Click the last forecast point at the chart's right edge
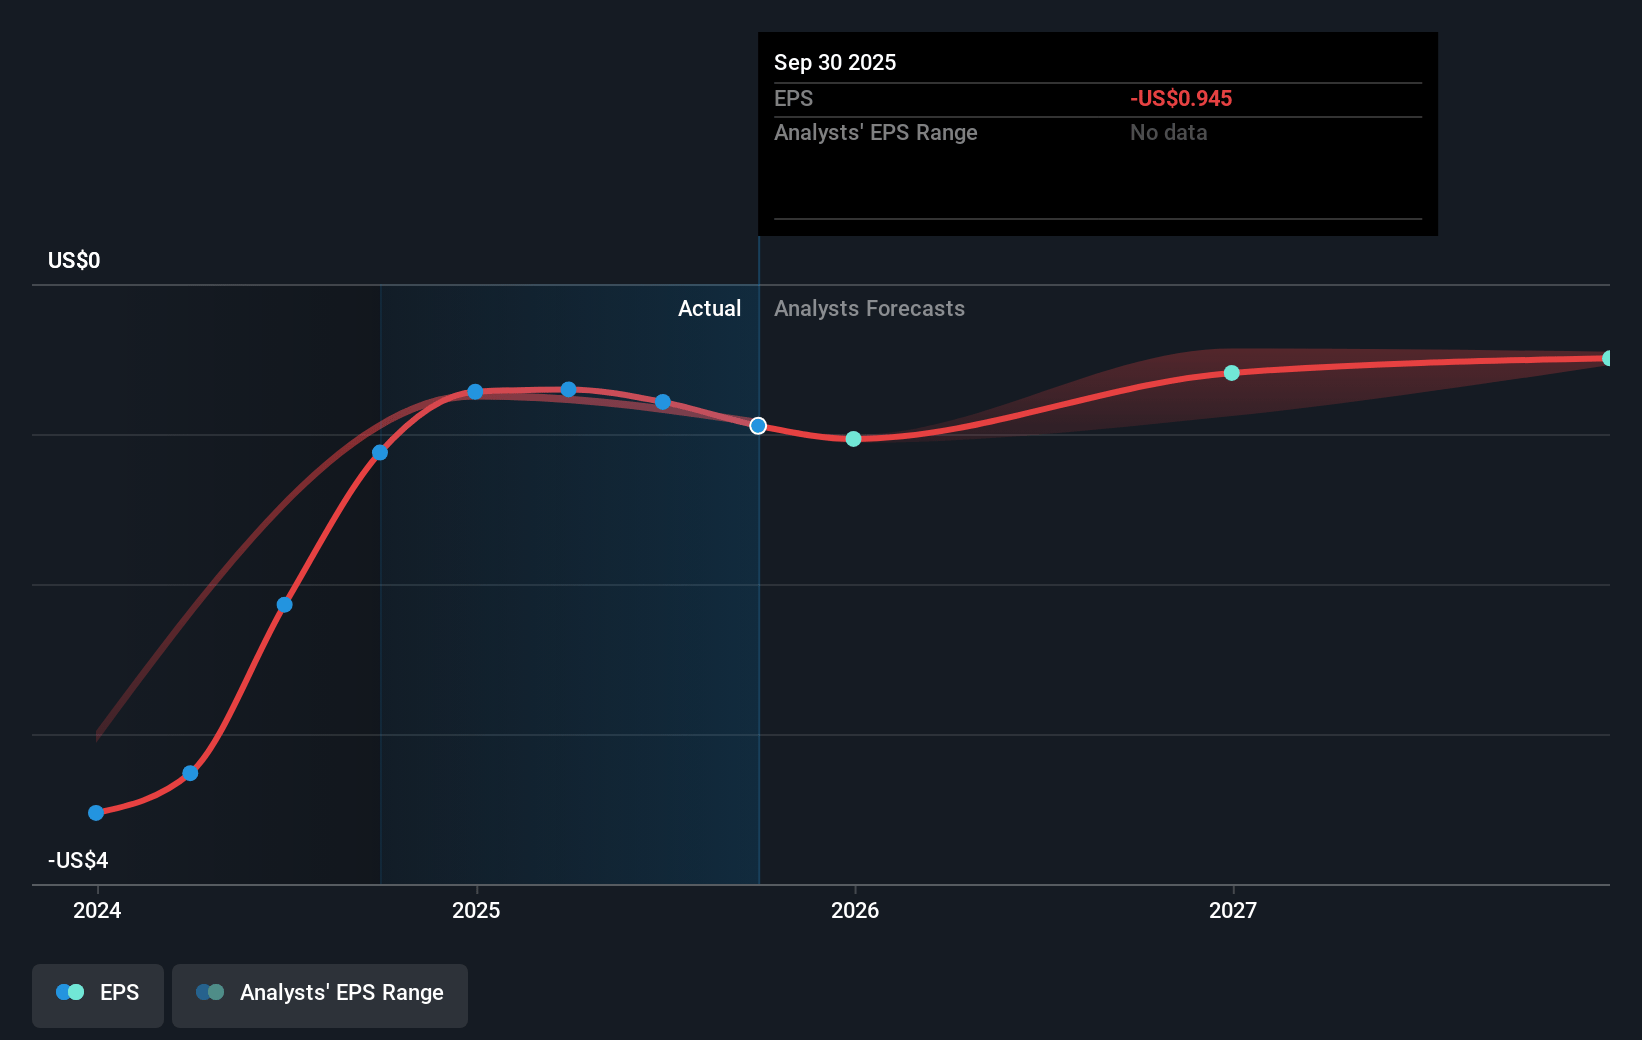 tap(1607, 358)
